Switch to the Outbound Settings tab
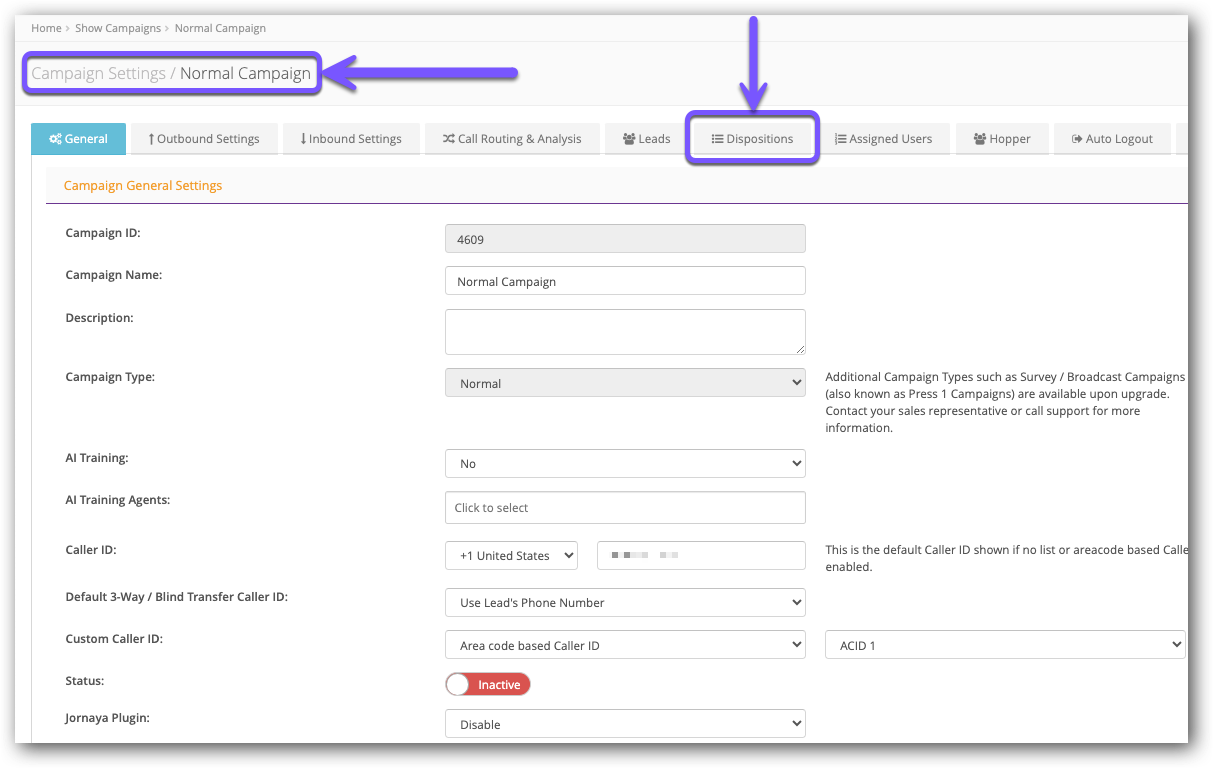This screenshot has height=768, width=1213. [204, 139]
